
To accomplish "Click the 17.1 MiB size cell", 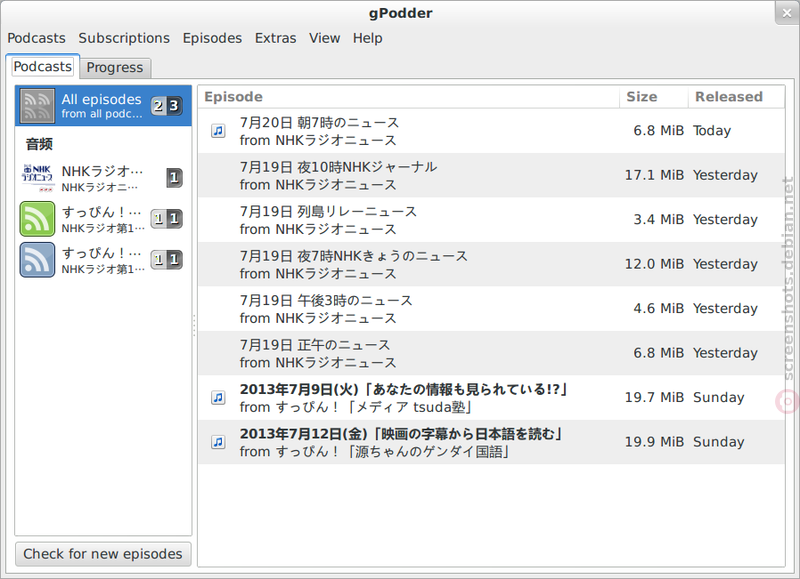I will pos(654,175).
